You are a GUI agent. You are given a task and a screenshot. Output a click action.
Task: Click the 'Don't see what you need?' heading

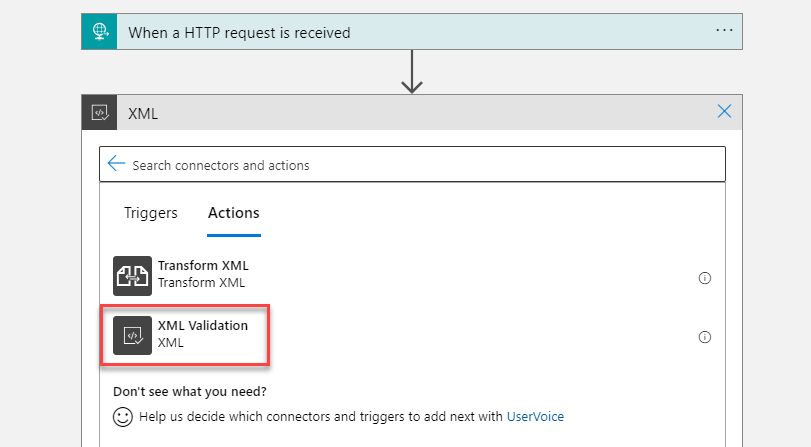(x=190, y=392)
